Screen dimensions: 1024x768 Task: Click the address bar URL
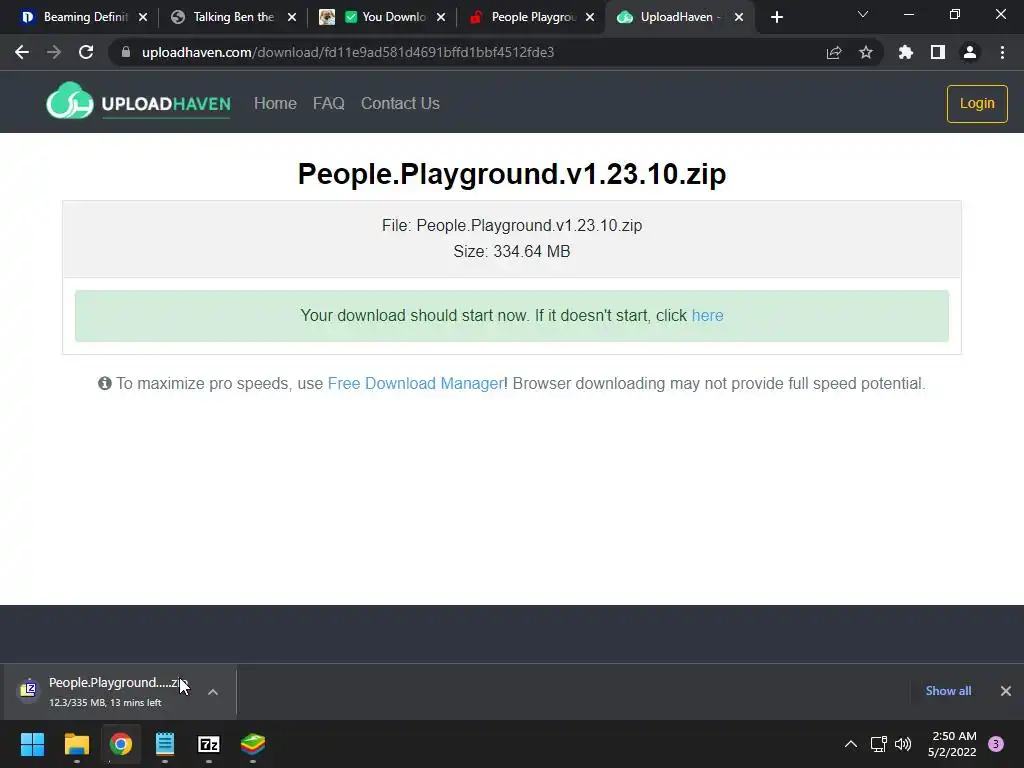point(347,52)
